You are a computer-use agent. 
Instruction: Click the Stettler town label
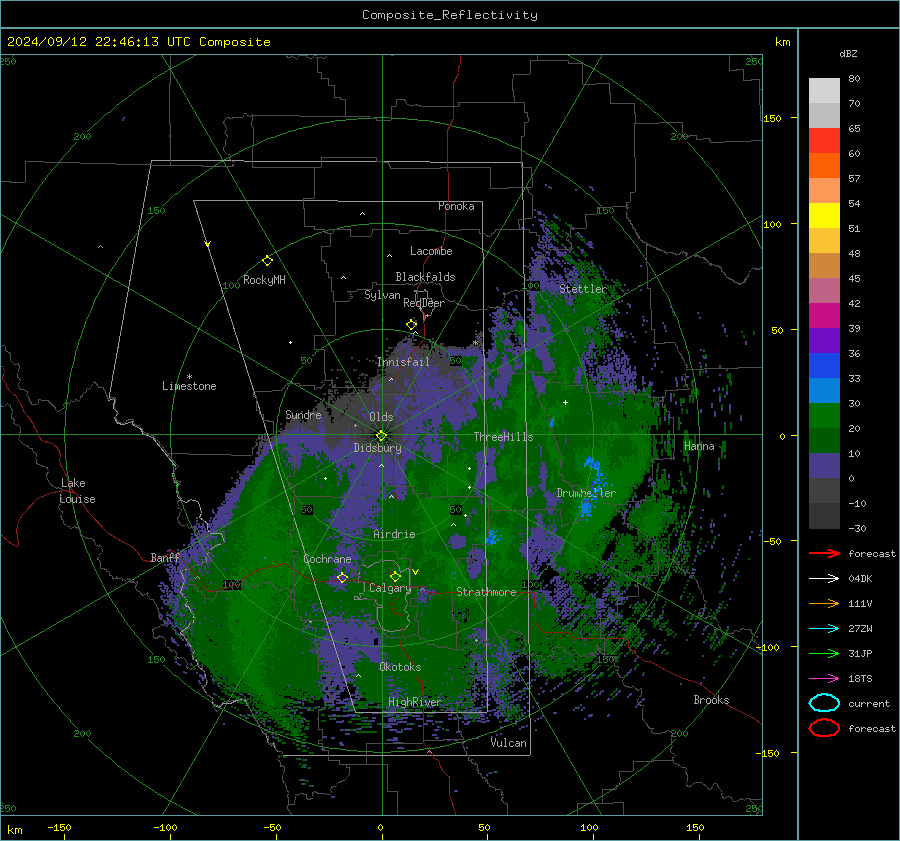pyautogui.click(x=583, y=289)
